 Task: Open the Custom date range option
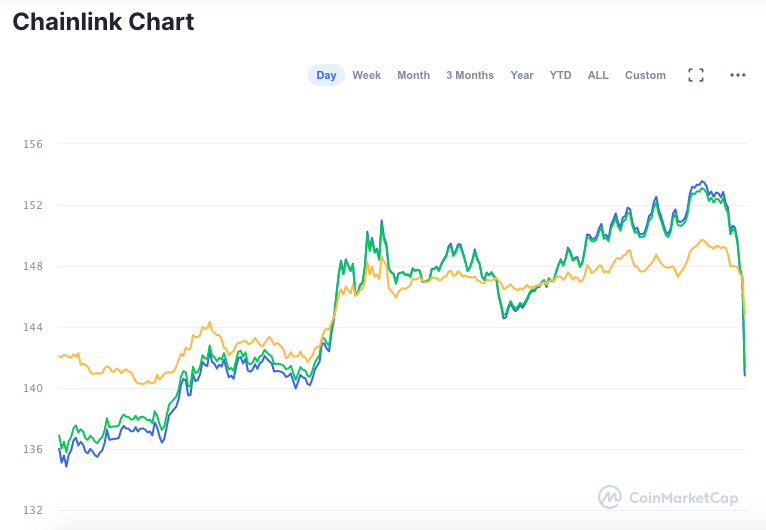(645, 75)
